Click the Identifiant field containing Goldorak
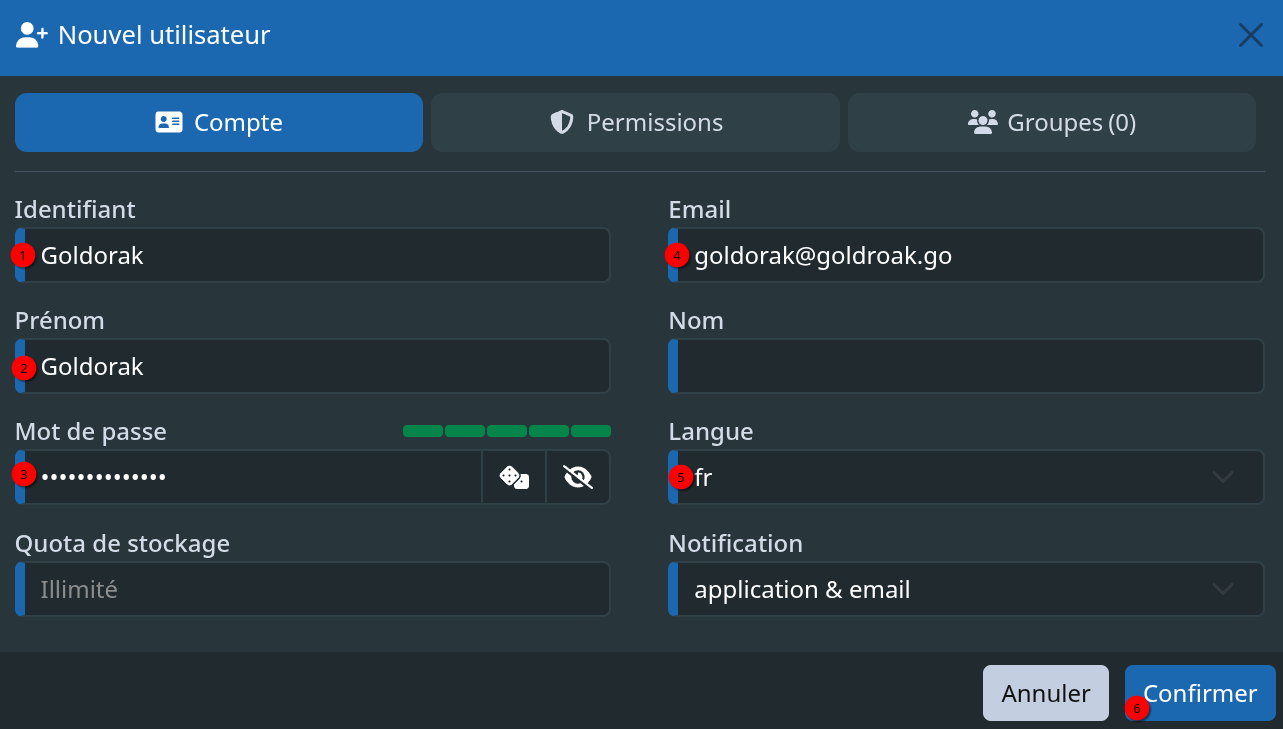The width and height of the screenshot is (1283, 729). coord(312,255)
